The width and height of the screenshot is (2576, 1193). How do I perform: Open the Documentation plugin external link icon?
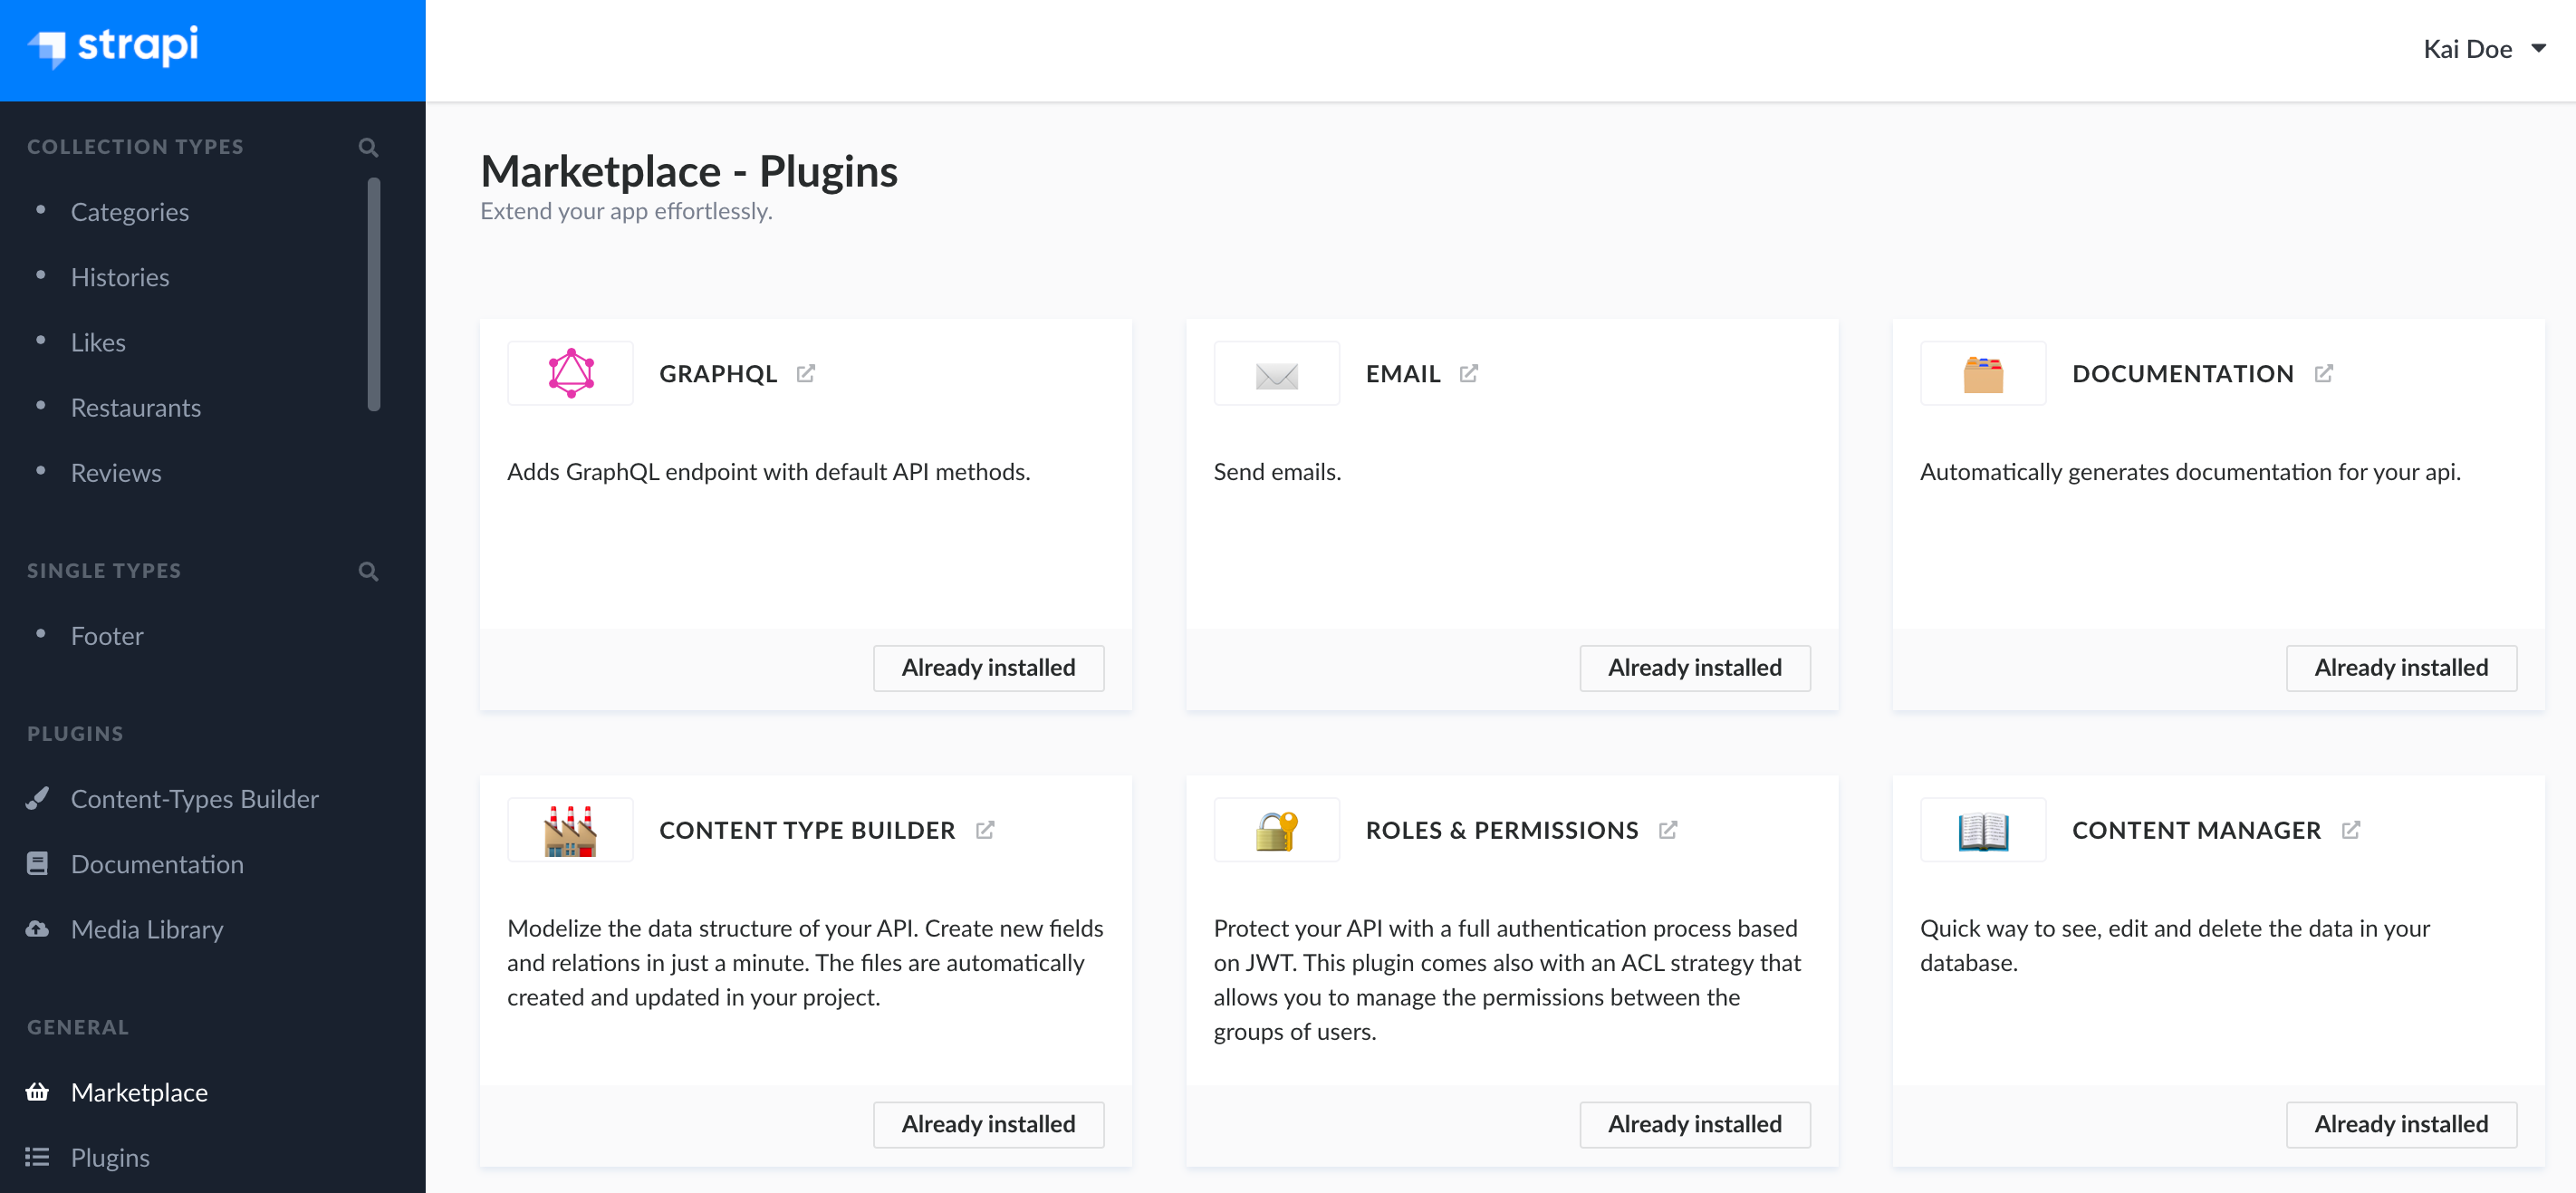pos(2323,373)
